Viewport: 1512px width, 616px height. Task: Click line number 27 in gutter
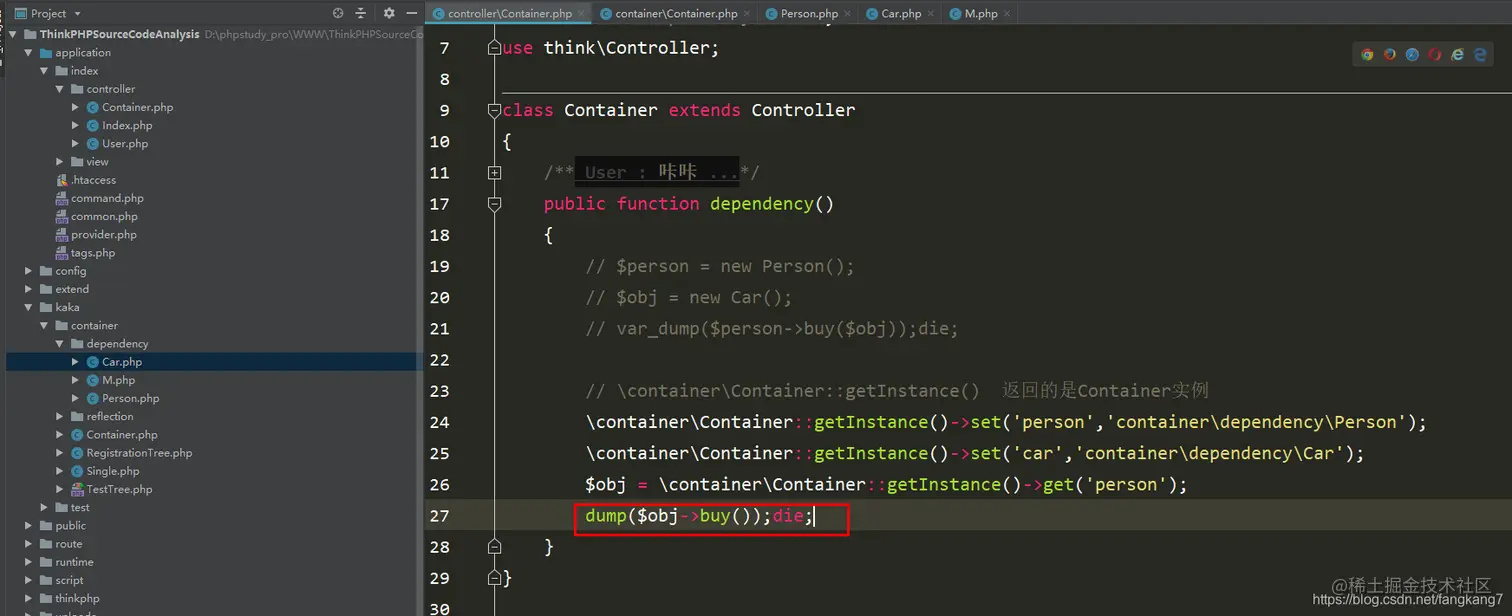tap(439, 516)
